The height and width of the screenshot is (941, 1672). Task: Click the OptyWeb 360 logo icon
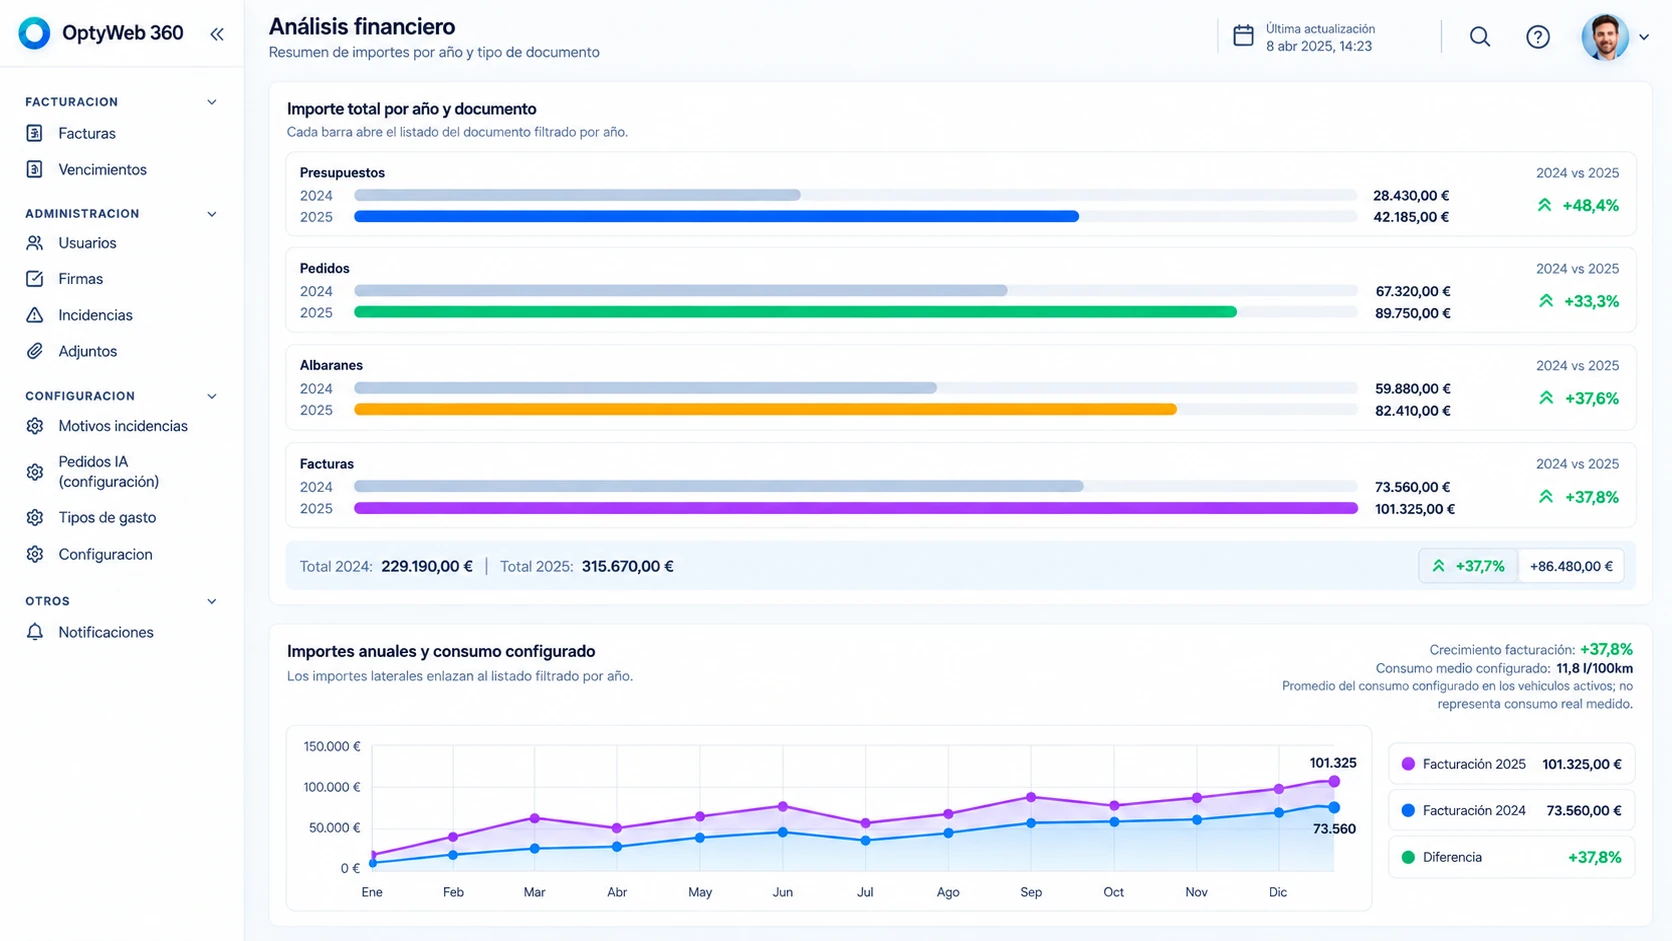(34, 33)
